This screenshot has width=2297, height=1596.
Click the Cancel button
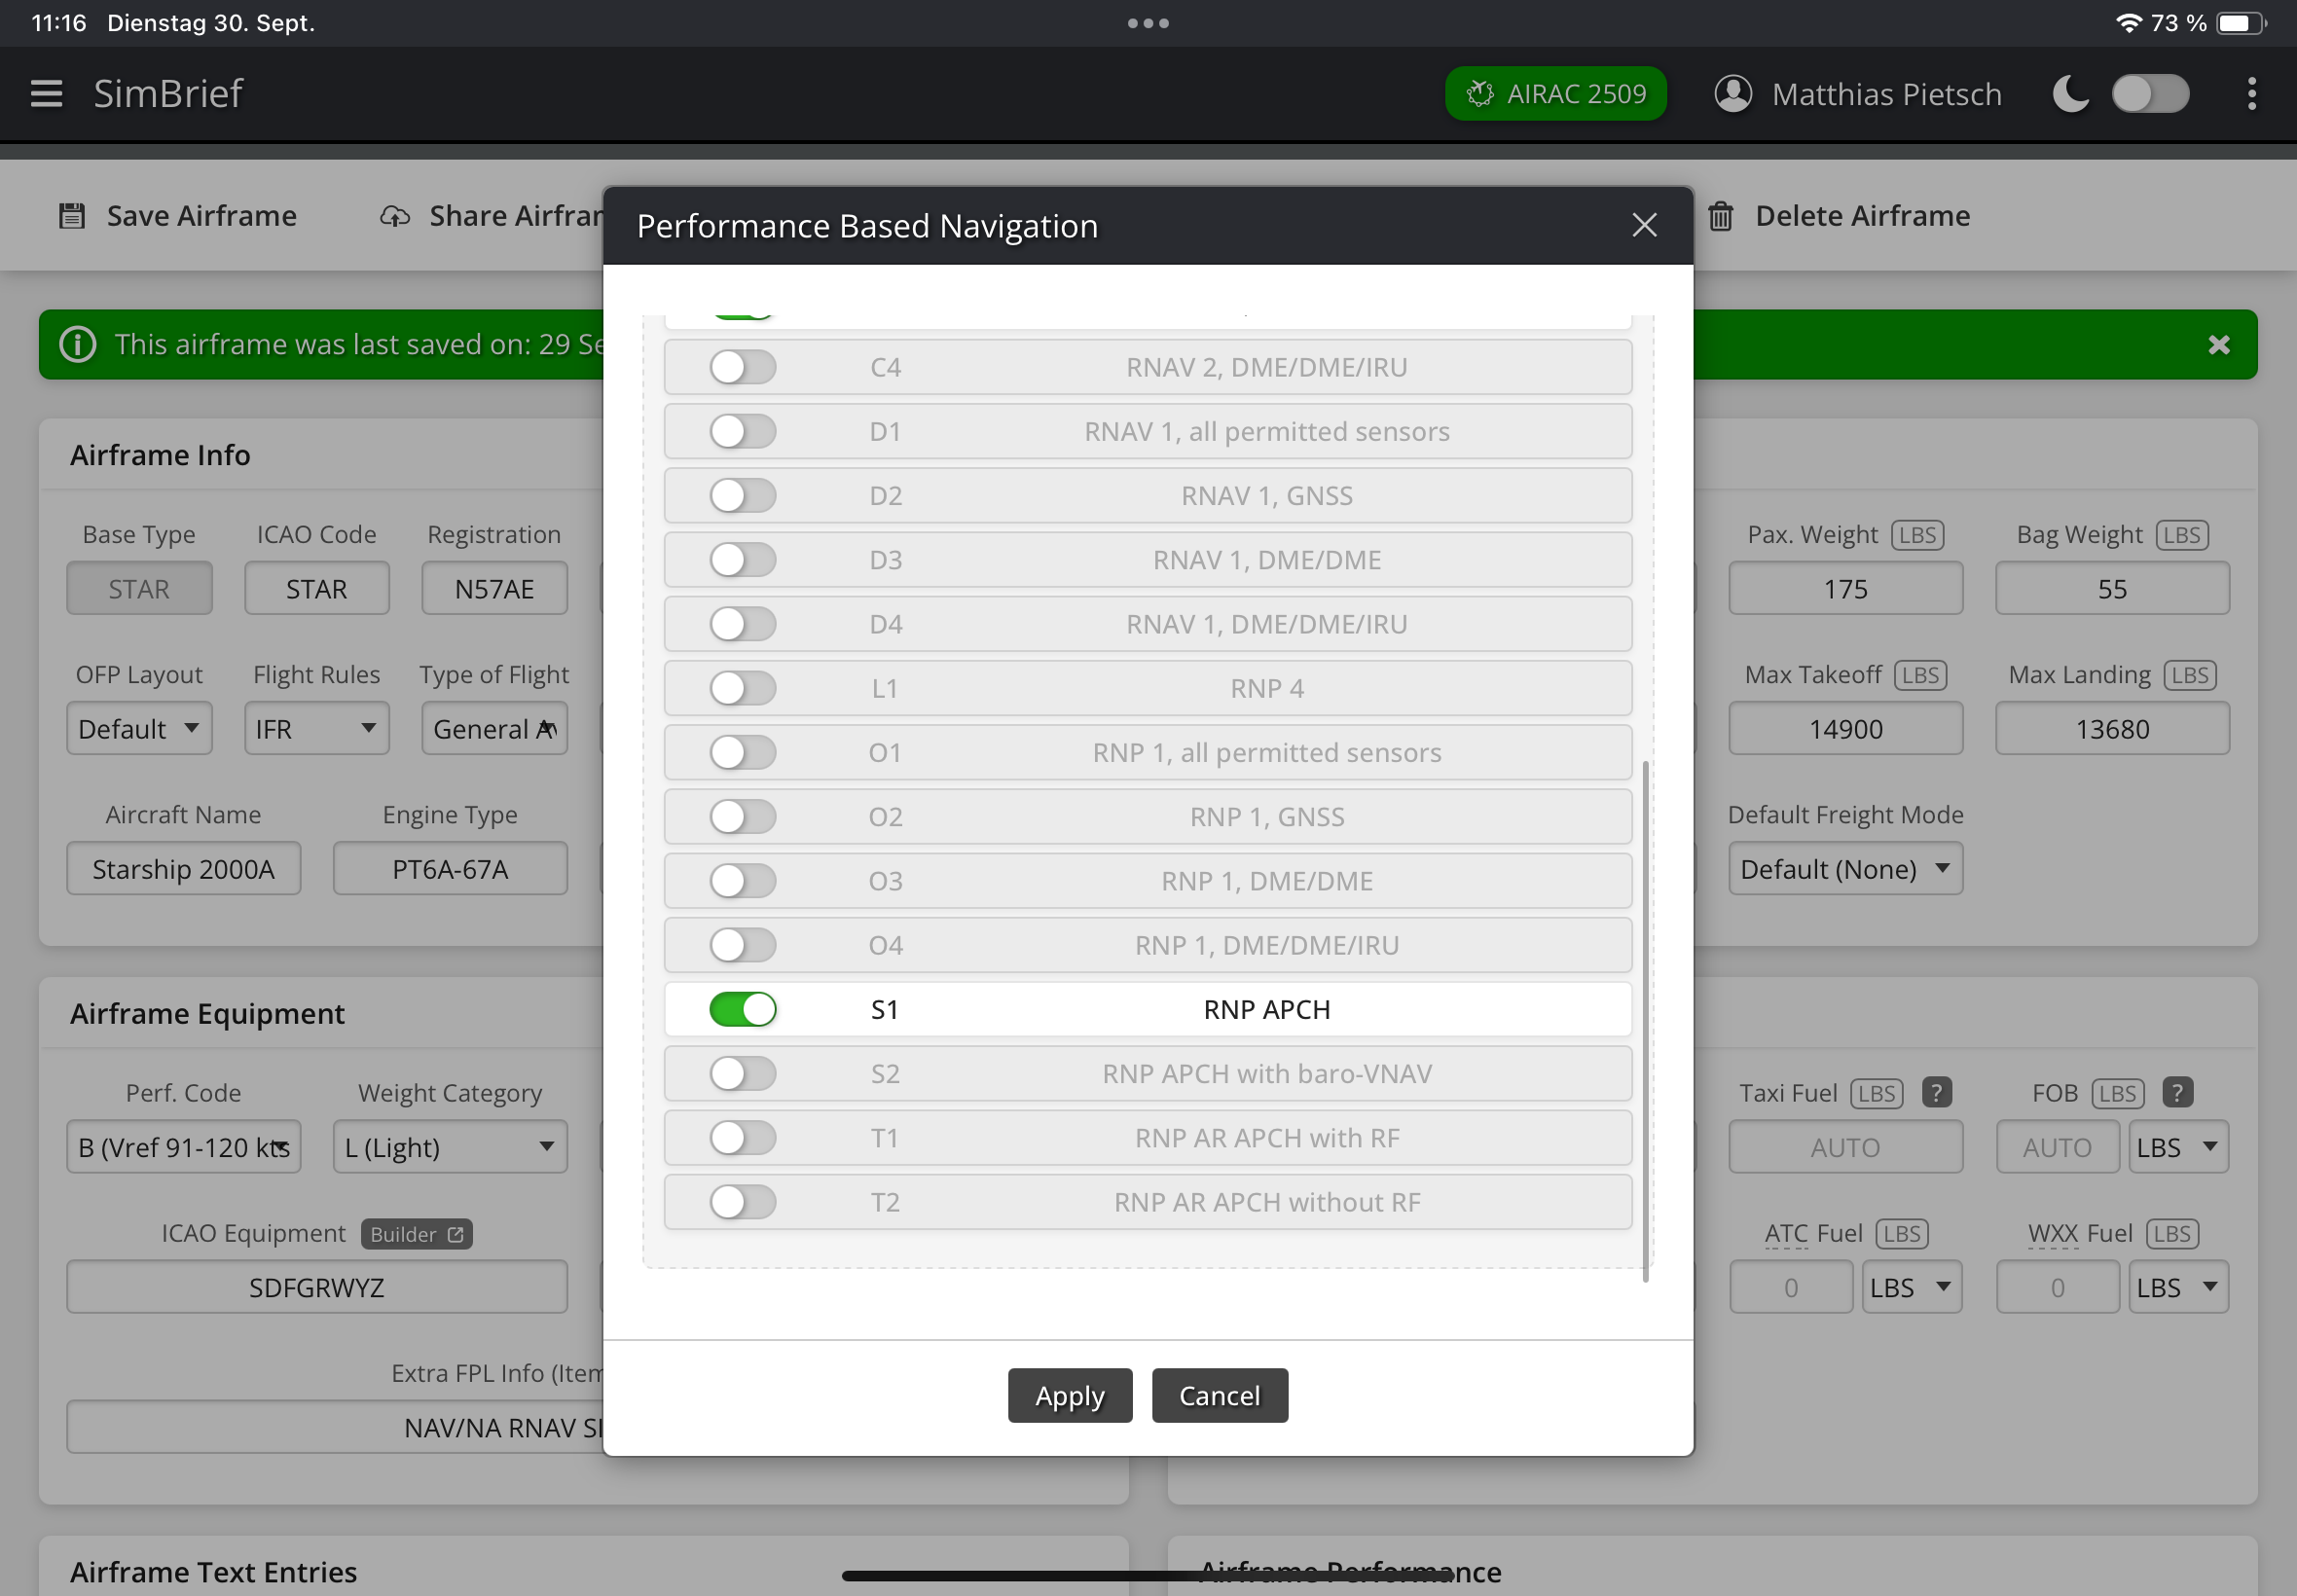(1219, 1395)
